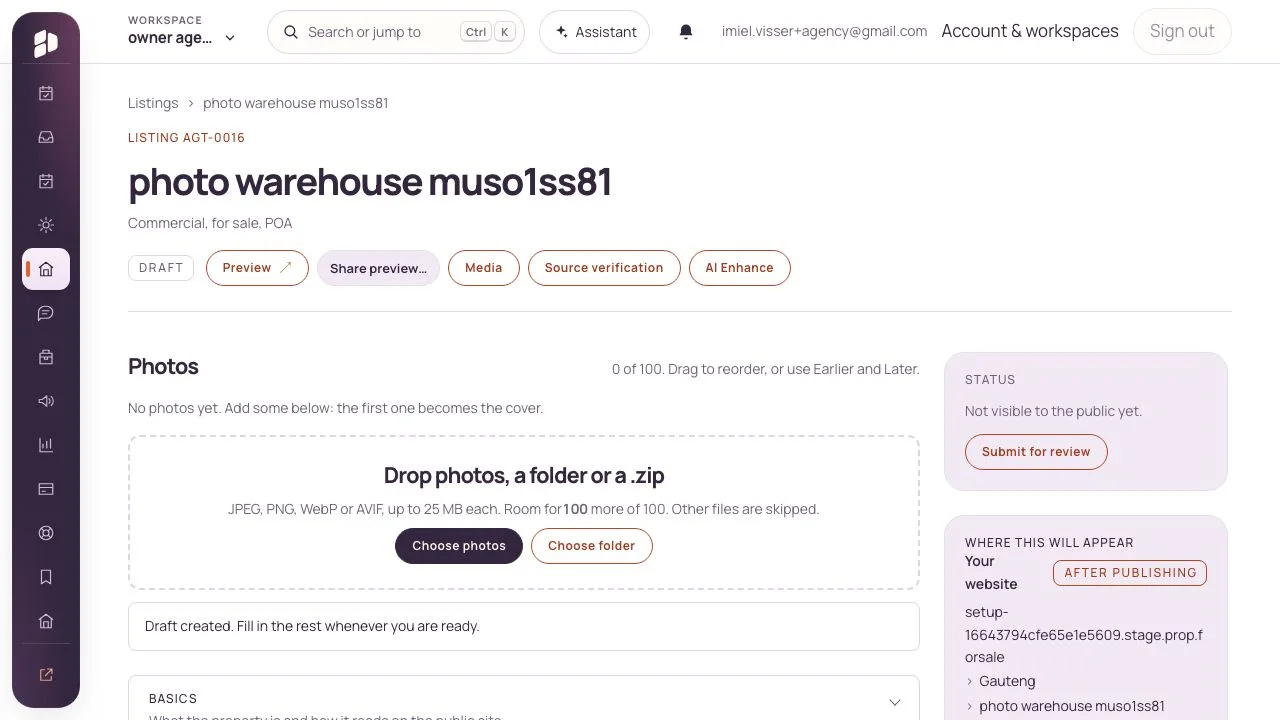Image resolution: width=1280 pixels, height=720 pixels.
Task: Click Share preview… button
Action: (x=378, y=268)
